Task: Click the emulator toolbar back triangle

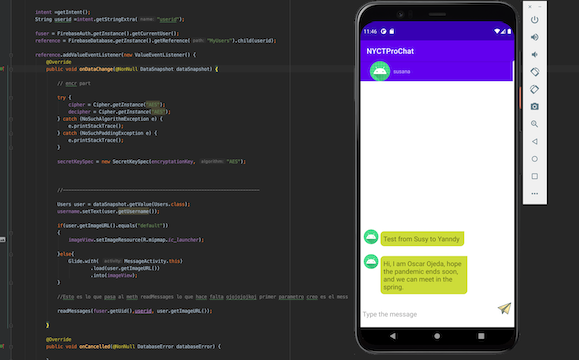Action: [534, 141]
